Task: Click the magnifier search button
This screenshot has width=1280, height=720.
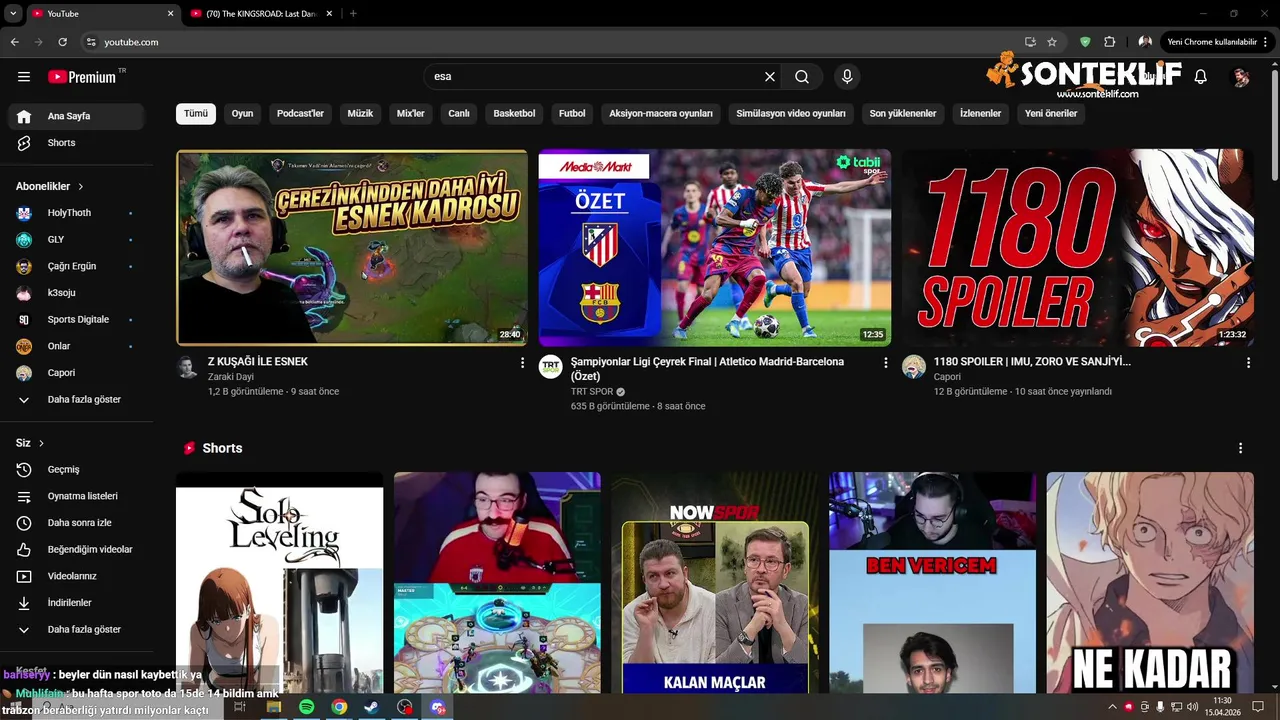Action: click(x=802, y=77)
